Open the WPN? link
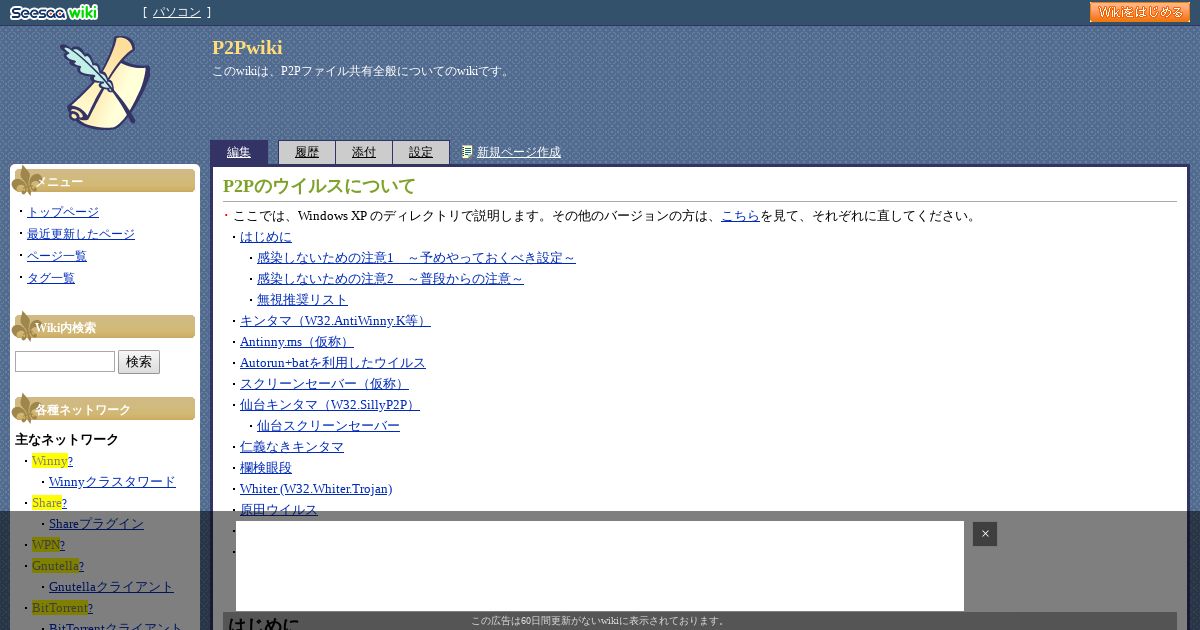Image resolution: width=1200 pixels, height=630 pixels. pyautogui.click(x=48, y=545)
